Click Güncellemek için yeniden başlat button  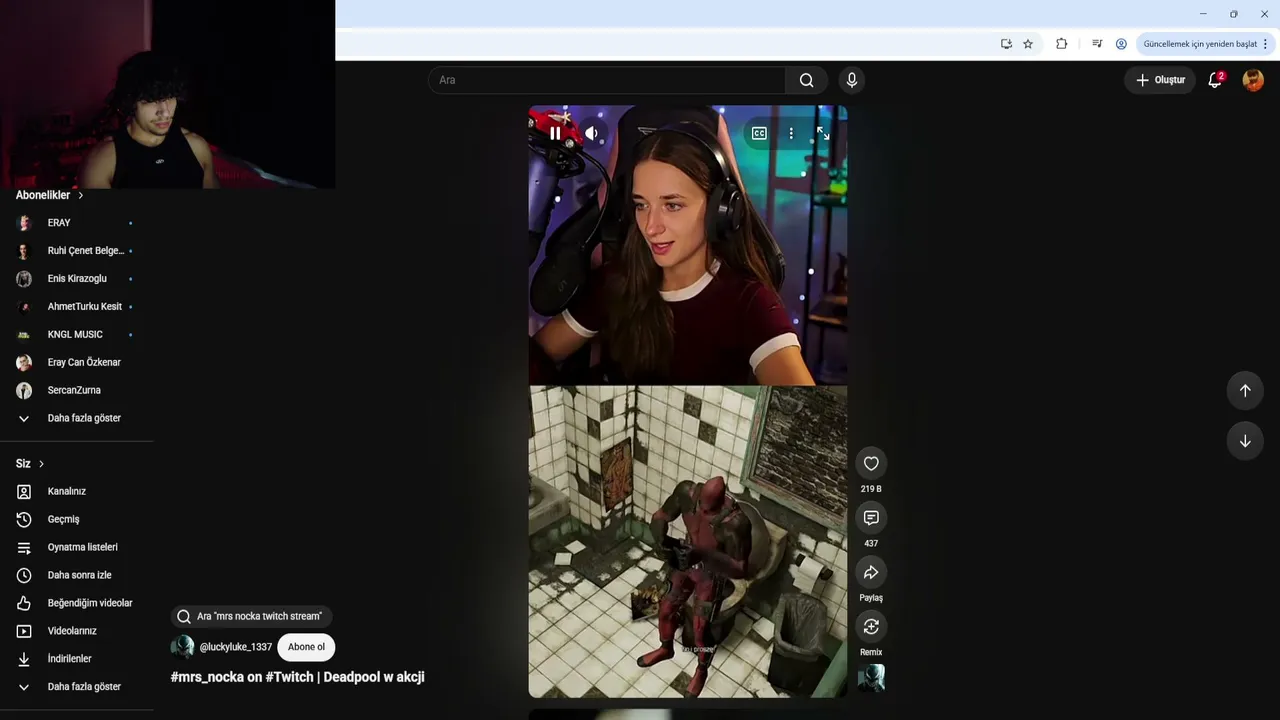pyautogui.click(x=1200, y=44)
